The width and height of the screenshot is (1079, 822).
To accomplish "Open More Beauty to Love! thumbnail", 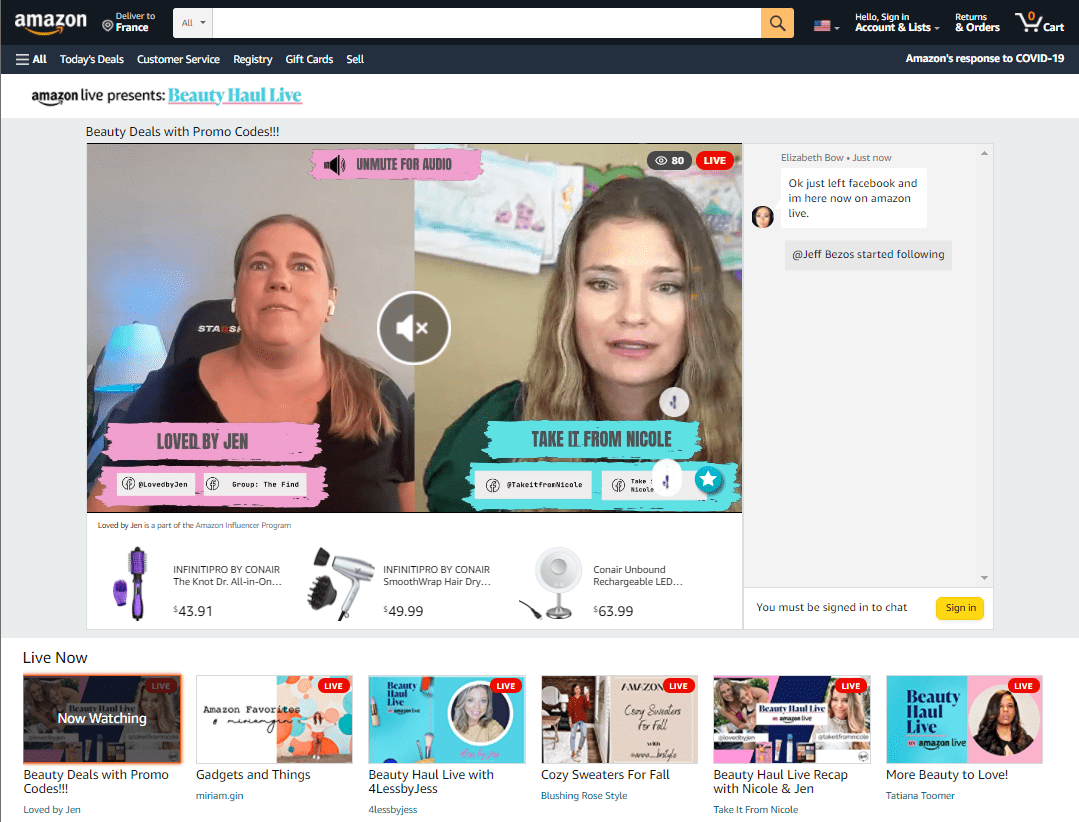I will (964, 719).
